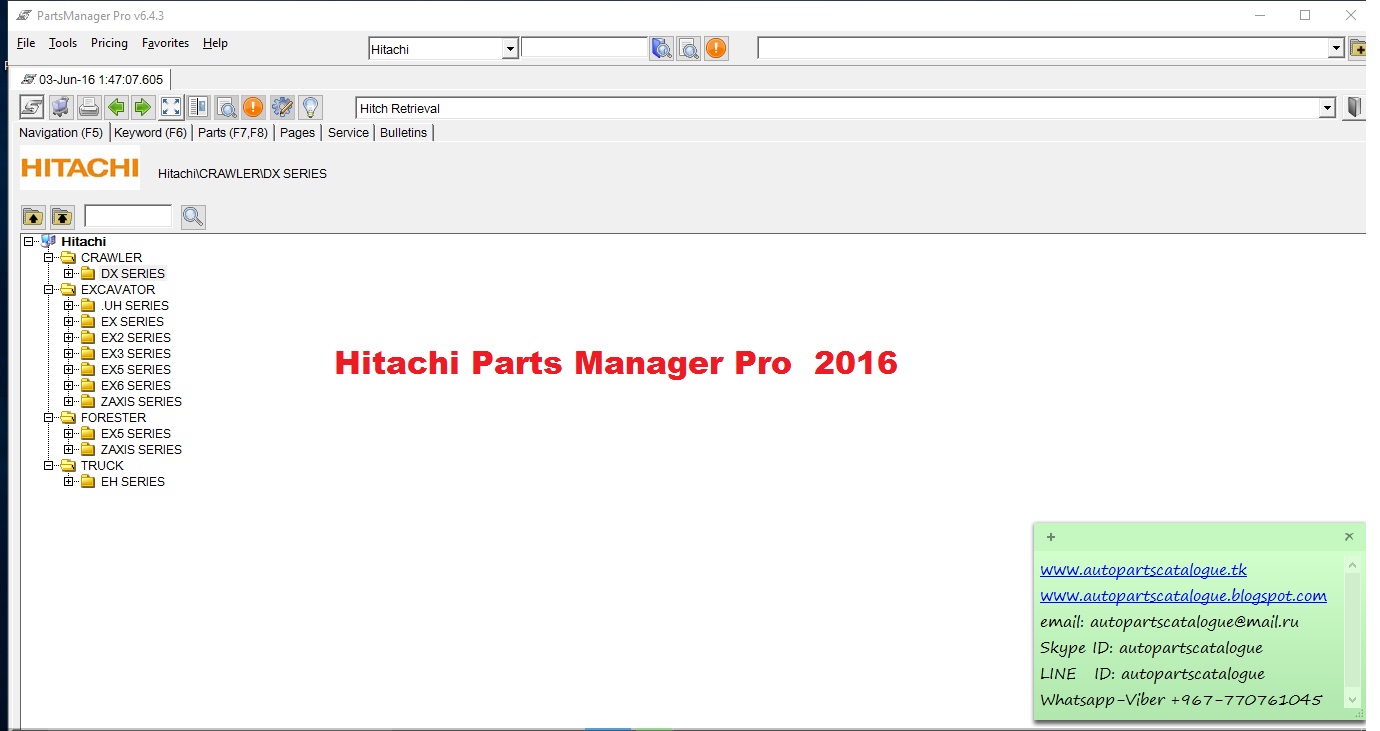The image size is (1380, 731).
Task: Expand the .UH SERIES node
Action: pyautogui.click(x=68, y=305)
